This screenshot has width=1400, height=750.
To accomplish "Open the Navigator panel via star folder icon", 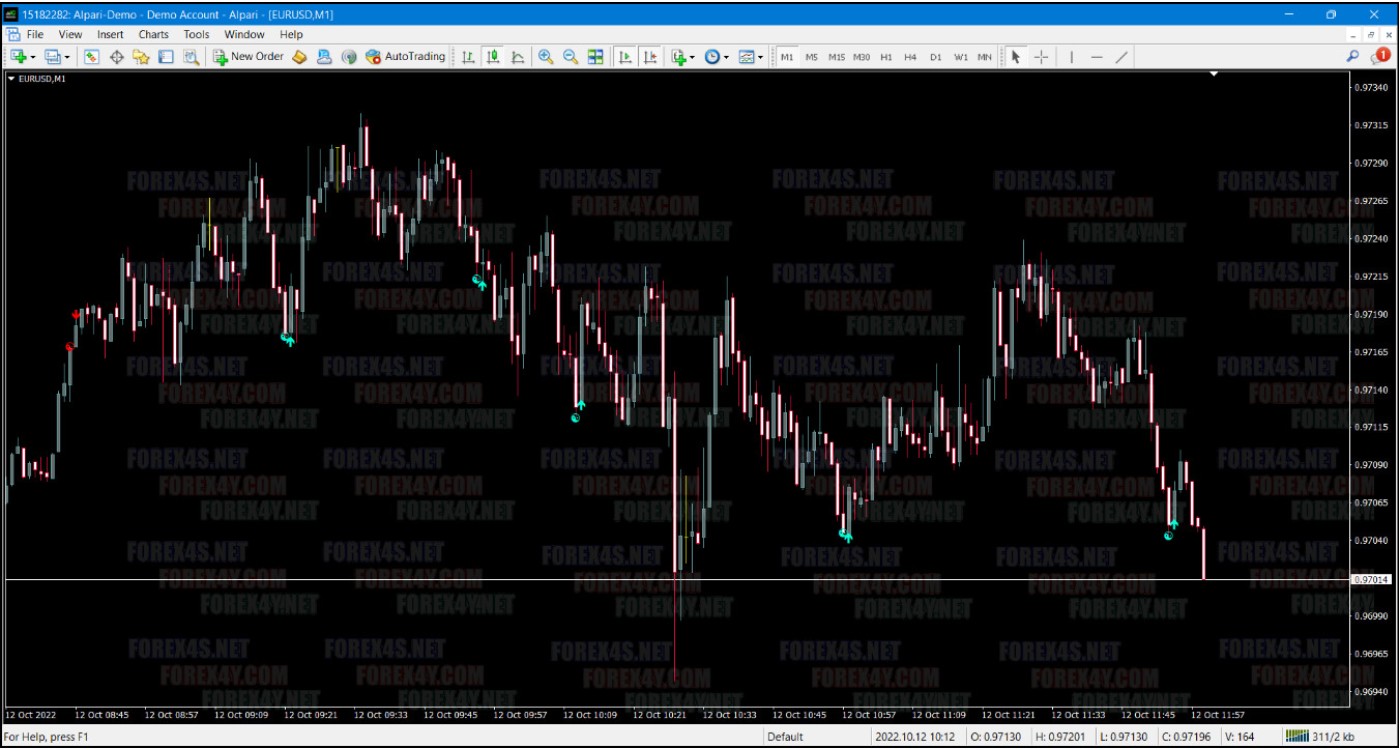I will [x=141, y=57].
